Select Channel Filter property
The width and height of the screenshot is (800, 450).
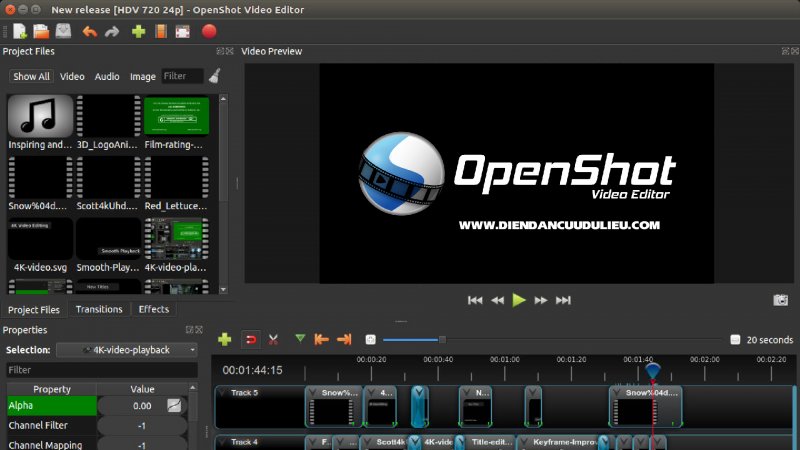(52, 426)
